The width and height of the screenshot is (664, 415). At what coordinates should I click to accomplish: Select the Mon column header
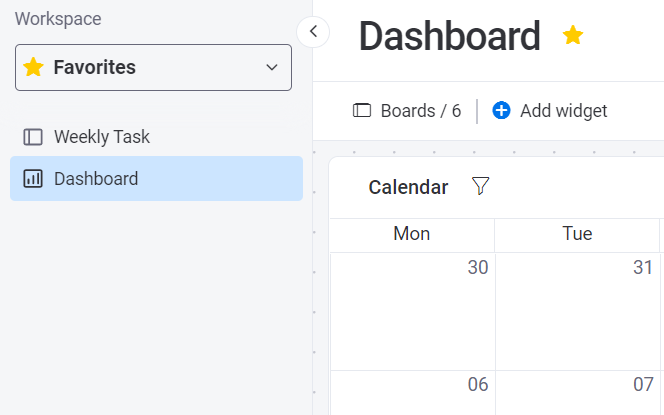pyautogui.click(x=412, y=234)
